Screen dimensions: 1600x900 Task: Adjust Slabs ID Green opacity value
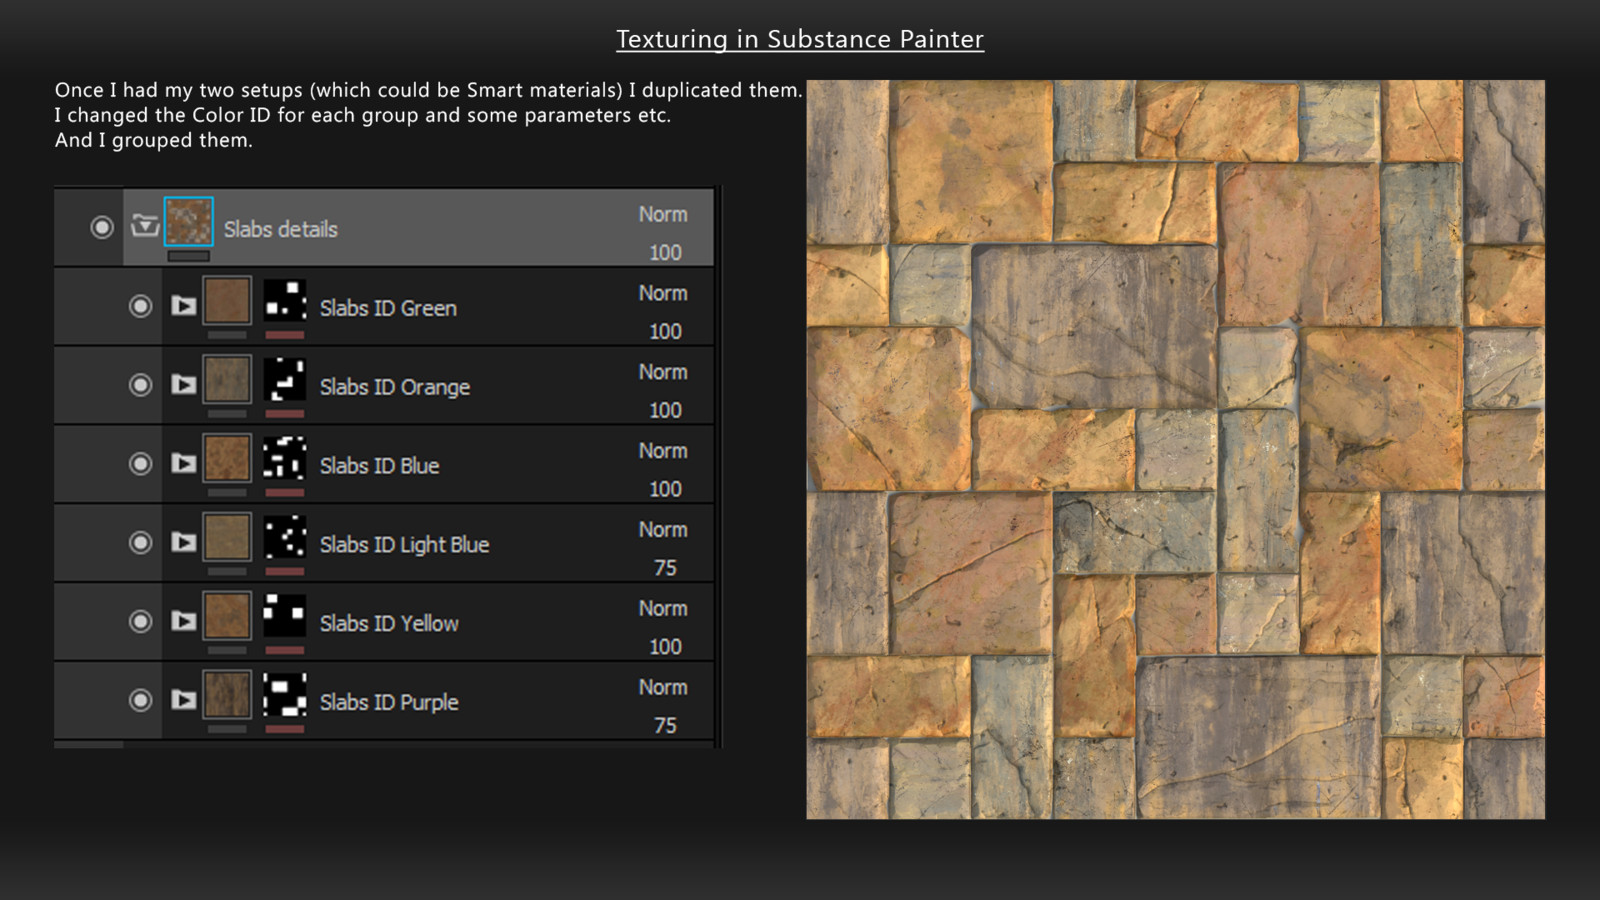tap(665, 332)
